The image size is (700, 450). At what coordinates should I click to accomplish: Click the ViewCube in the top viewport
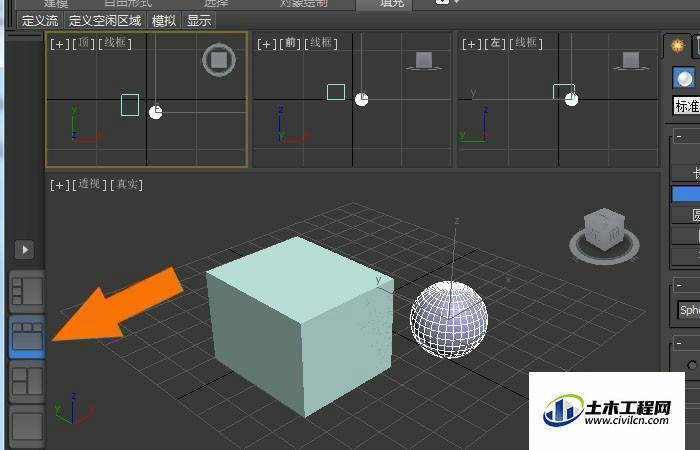(x=218, y=59)
